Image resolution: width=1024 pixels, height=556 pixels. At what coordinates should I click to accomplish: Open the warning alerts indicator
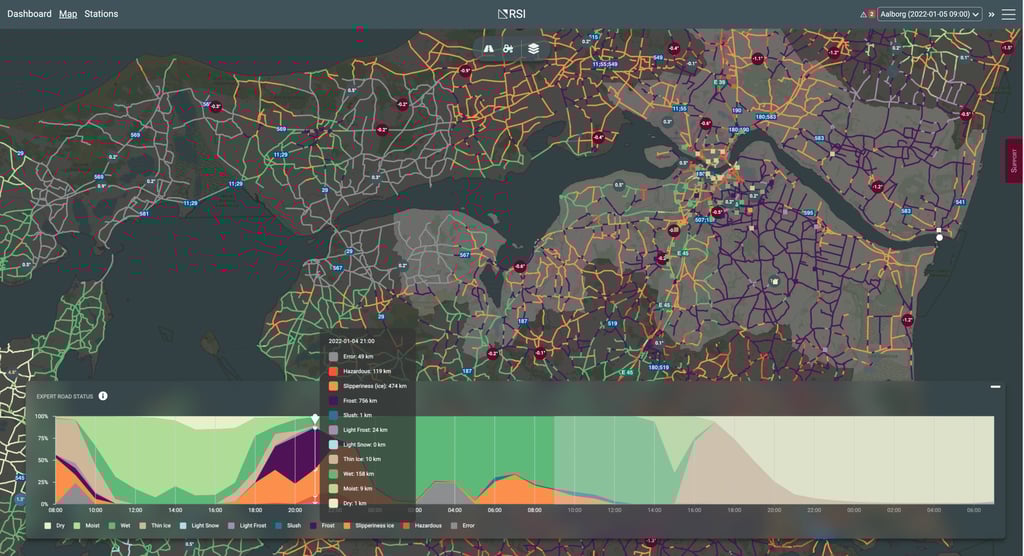(867, 14)
